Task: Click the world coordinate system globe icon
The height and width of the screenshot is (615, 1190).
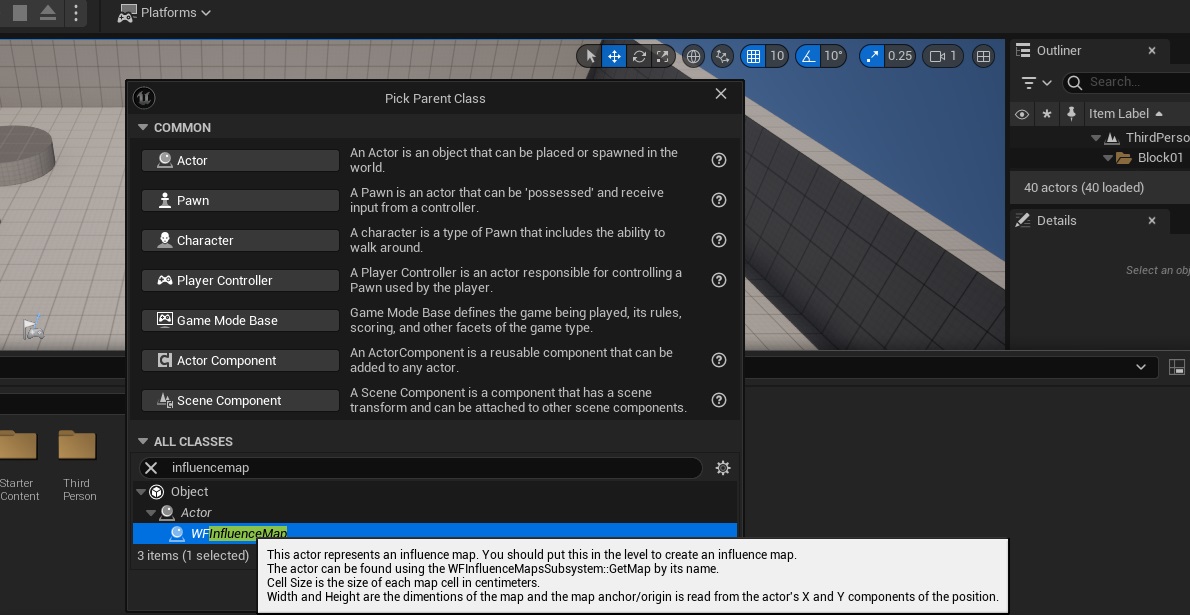Action: (693, 56)
